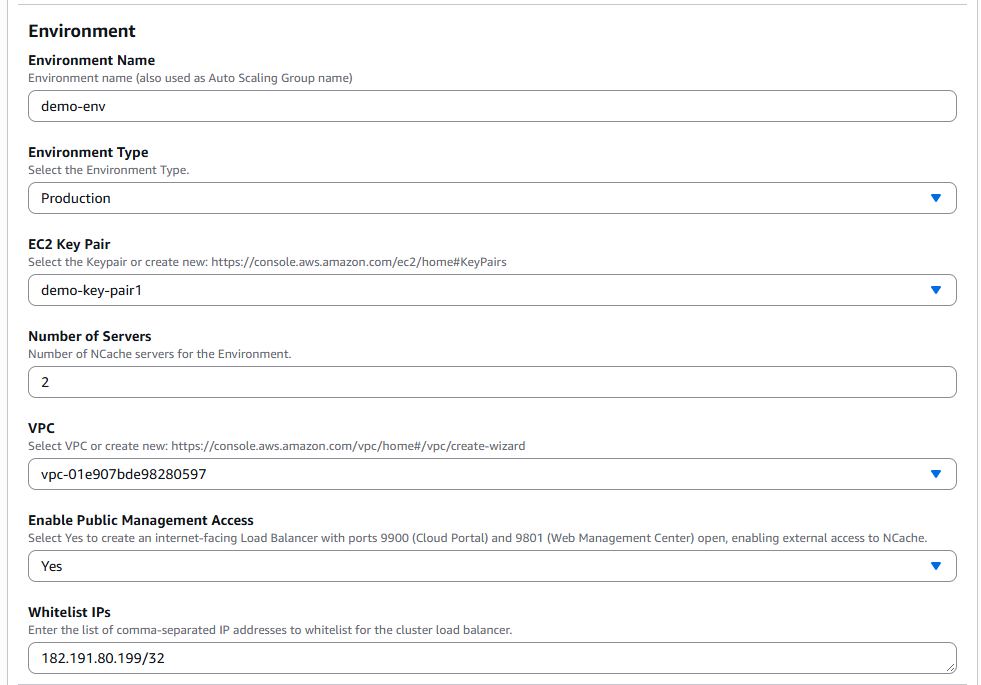The width and height of the screenshot is (981, 685).
Task: Click the Number of Servers label
Action: point(89,336)
